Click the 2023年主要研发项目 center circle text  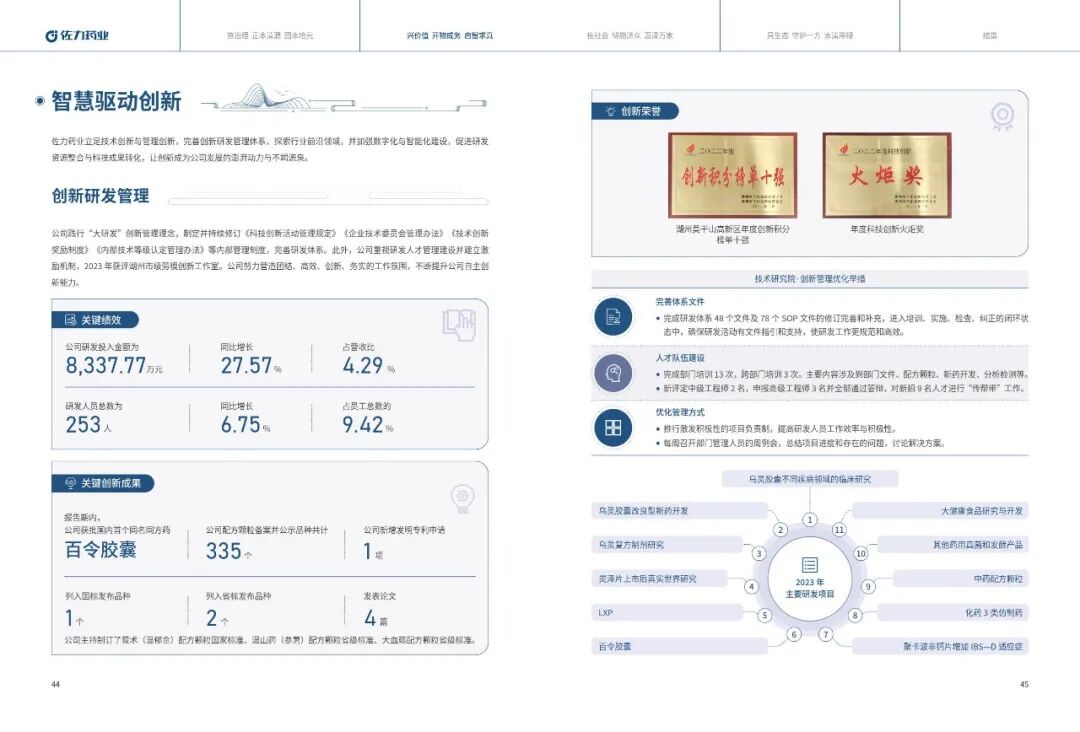(810, 588)
